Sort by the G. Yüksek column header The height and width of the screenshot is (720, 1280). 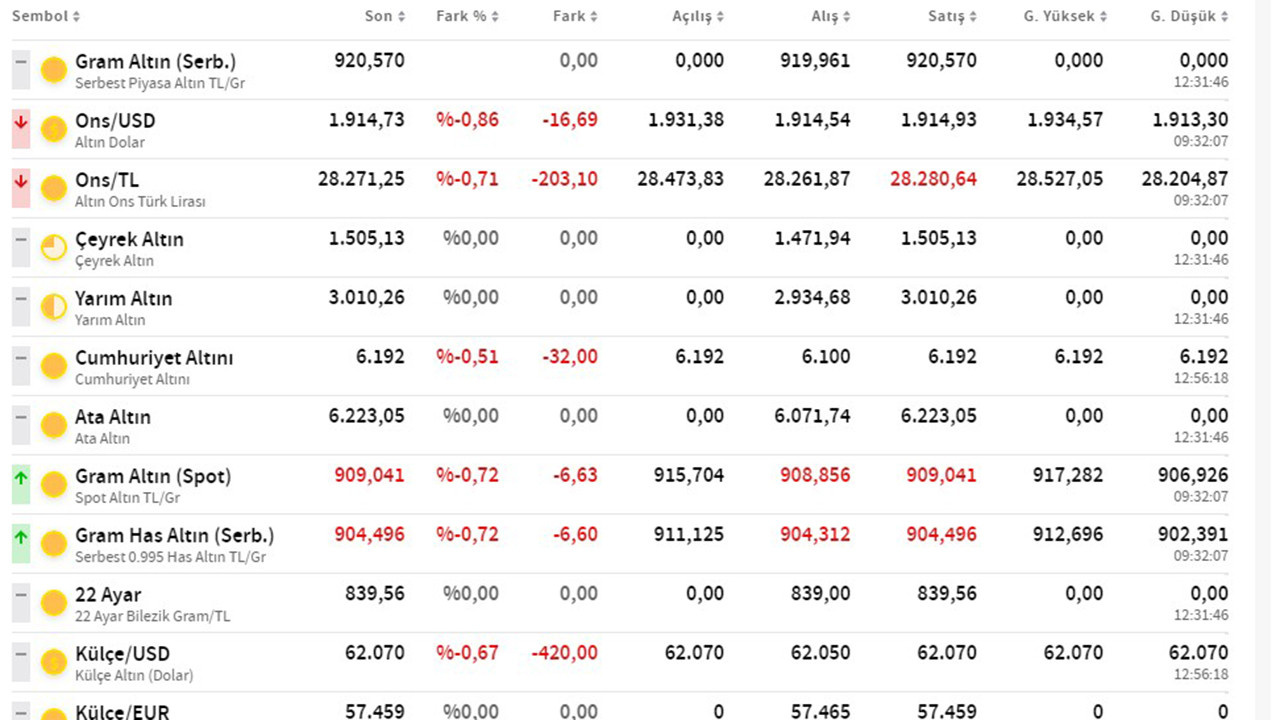[1065, 16]
